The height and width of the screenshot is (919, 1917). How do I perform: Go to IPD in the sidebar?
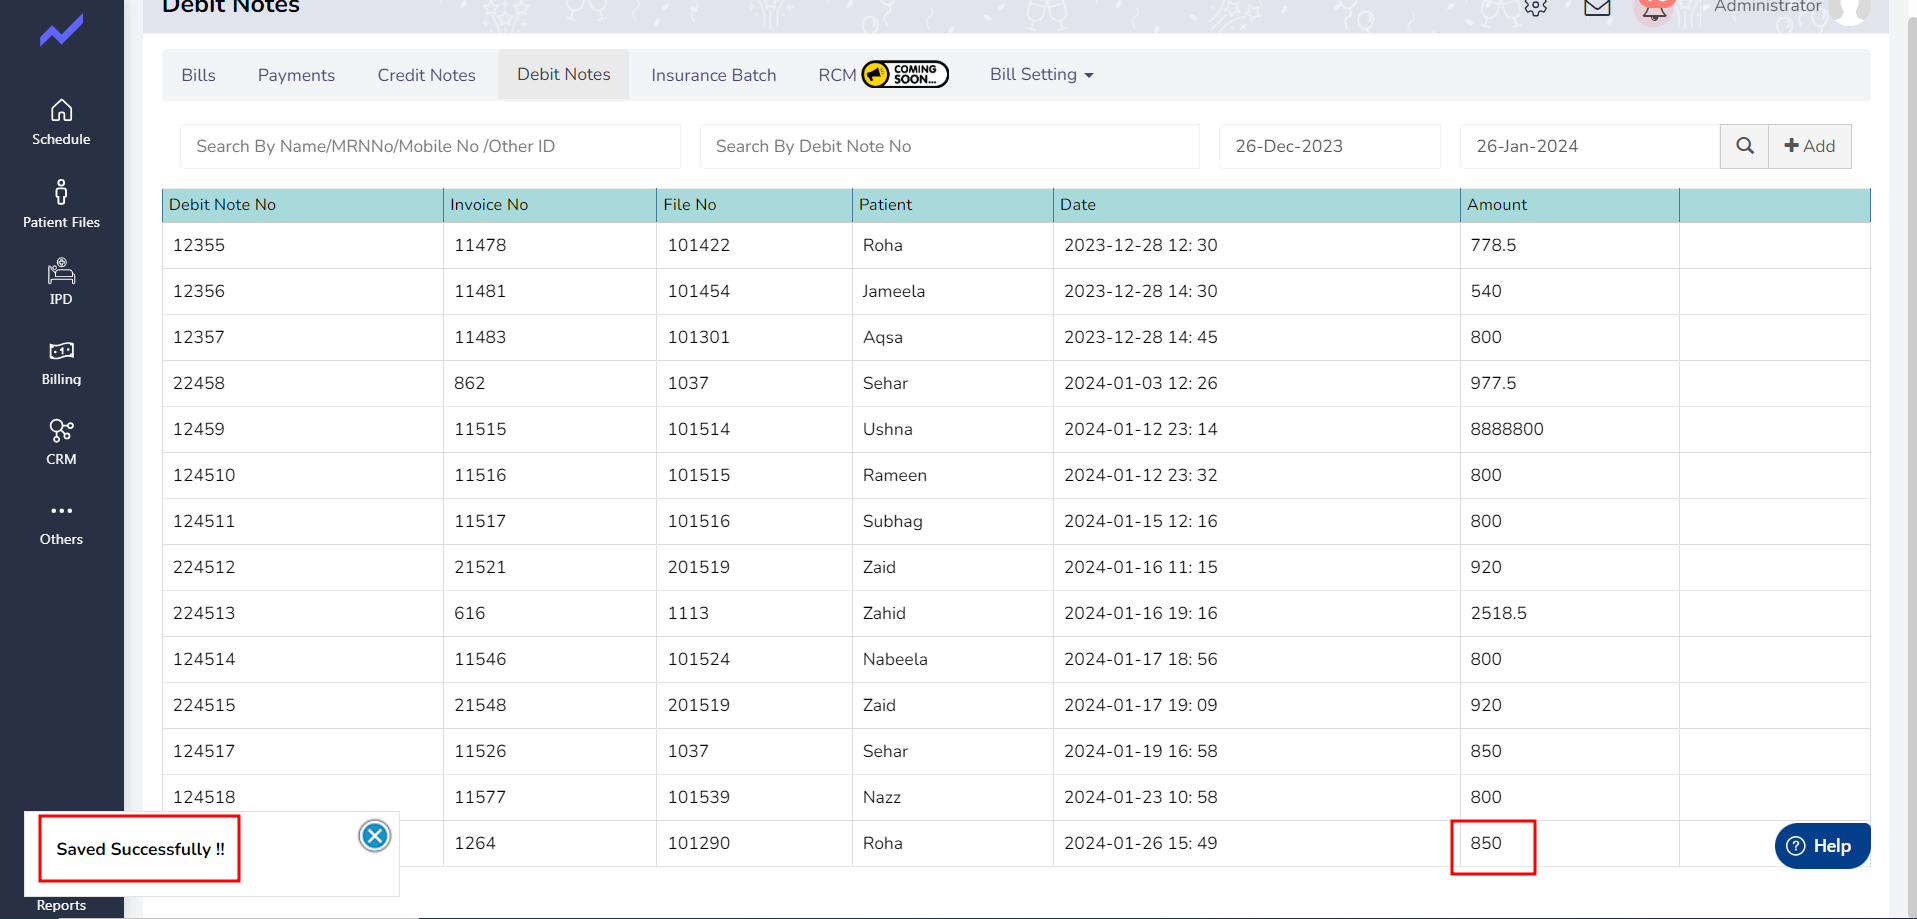[61, 282]
